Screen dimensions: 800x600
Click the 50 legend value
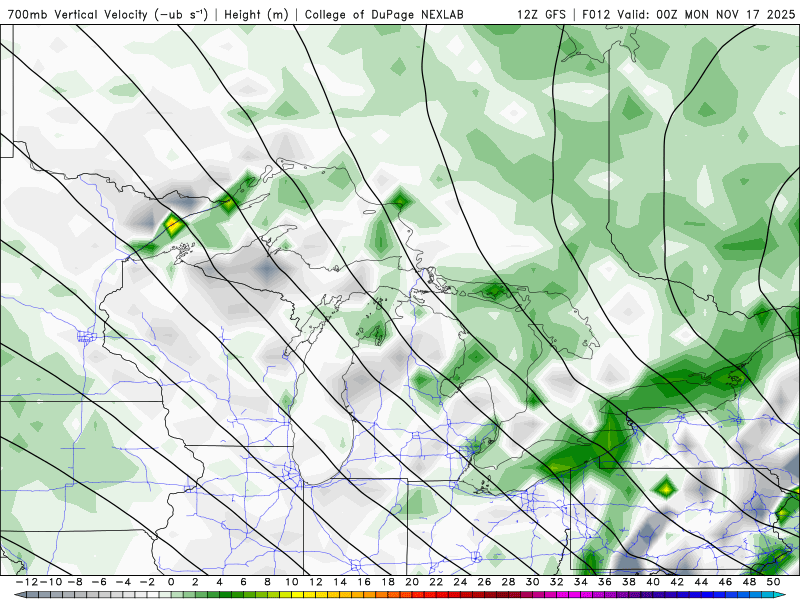coord(773,582)
